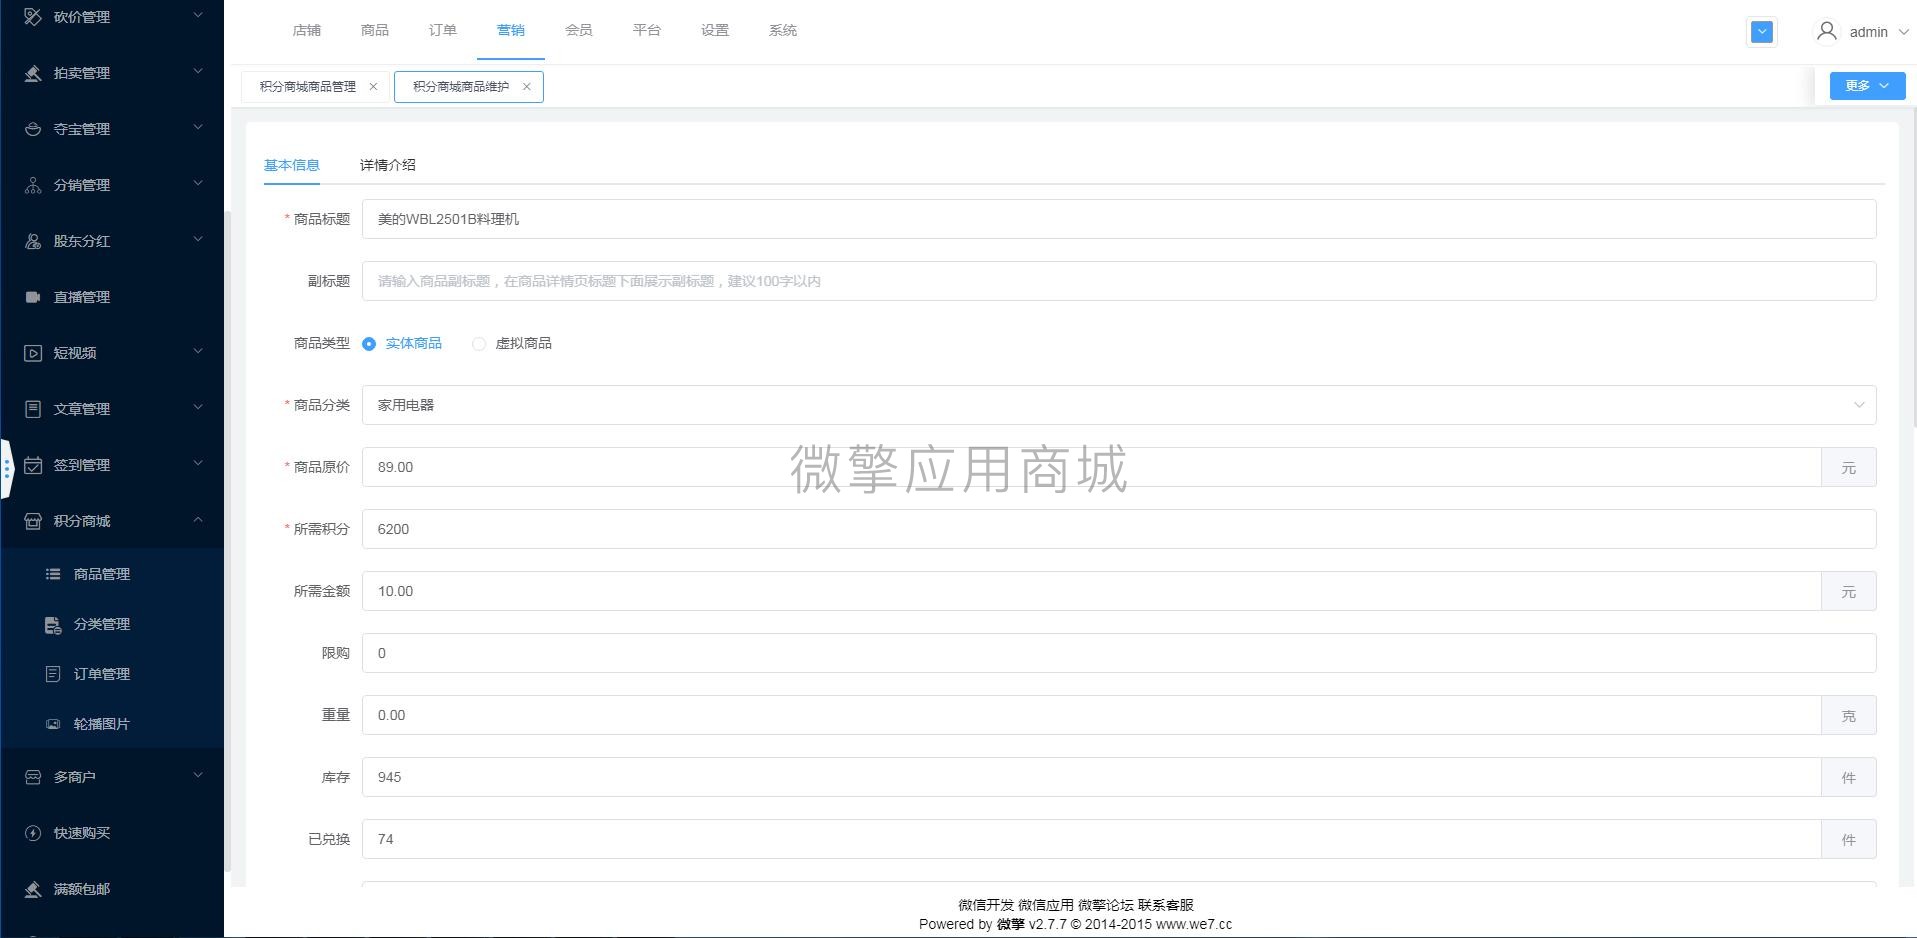The width and height of the screenshot is (1917, 938).
Task: Expand the 多商户 menu chevron
Action: pyautogui.click(x=198, y=776)
